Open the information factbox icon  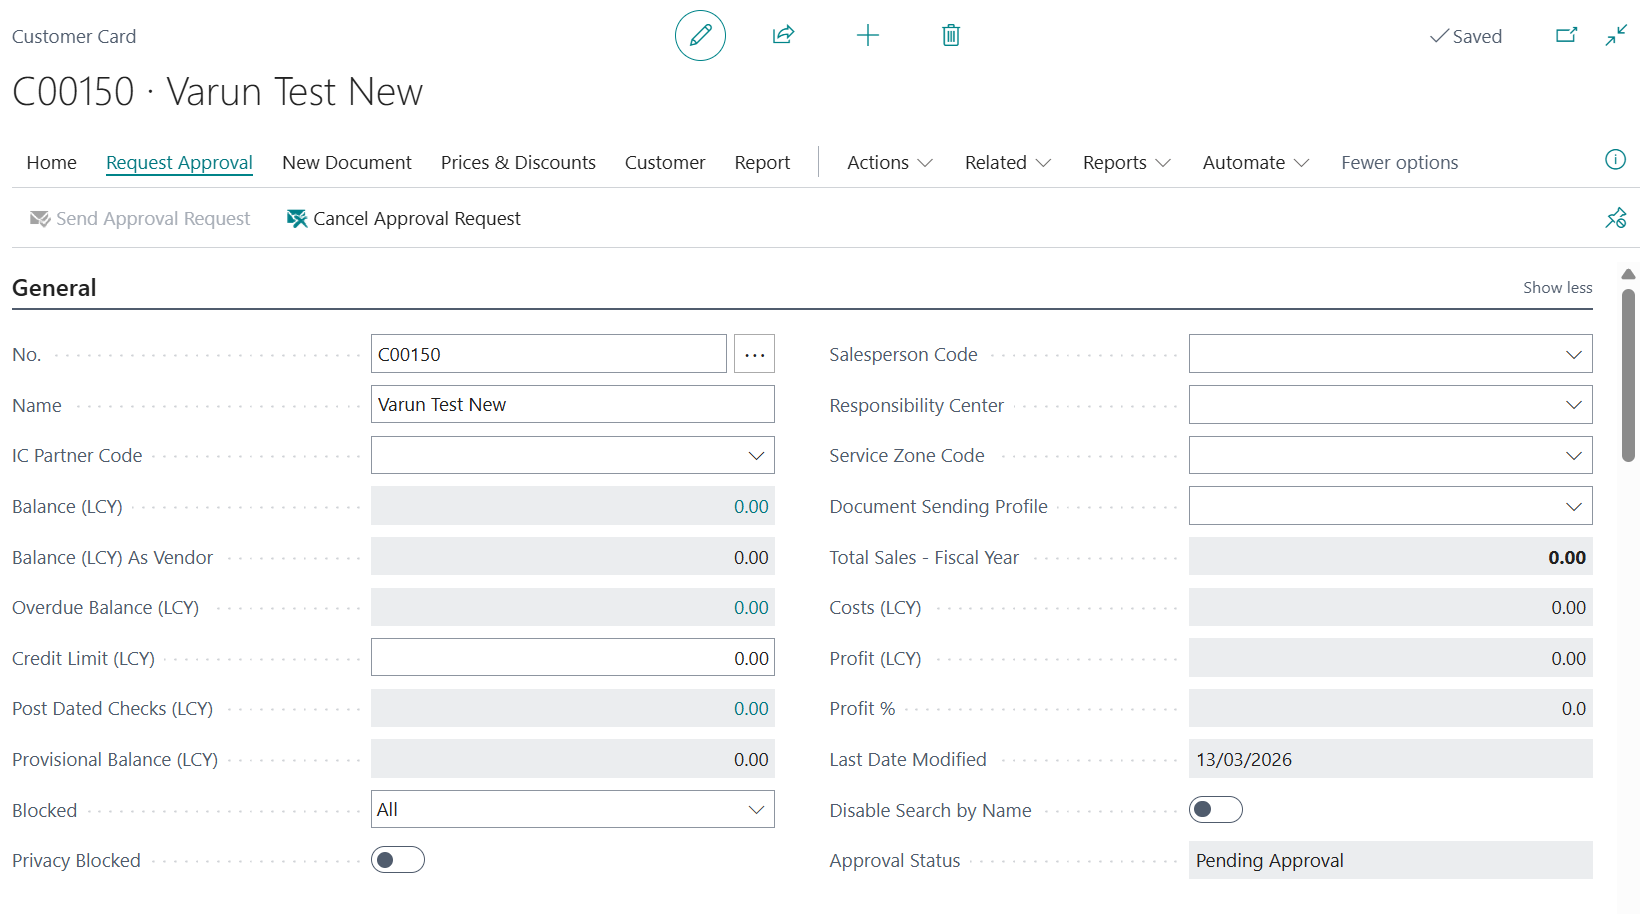click(x=1614, y=160)
